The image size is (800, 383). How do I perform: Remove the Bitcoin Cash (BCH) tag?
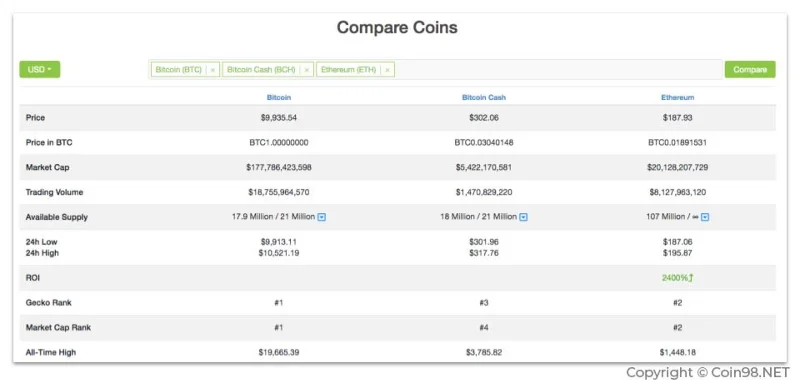pyautogui.click(x=306, y=70)
